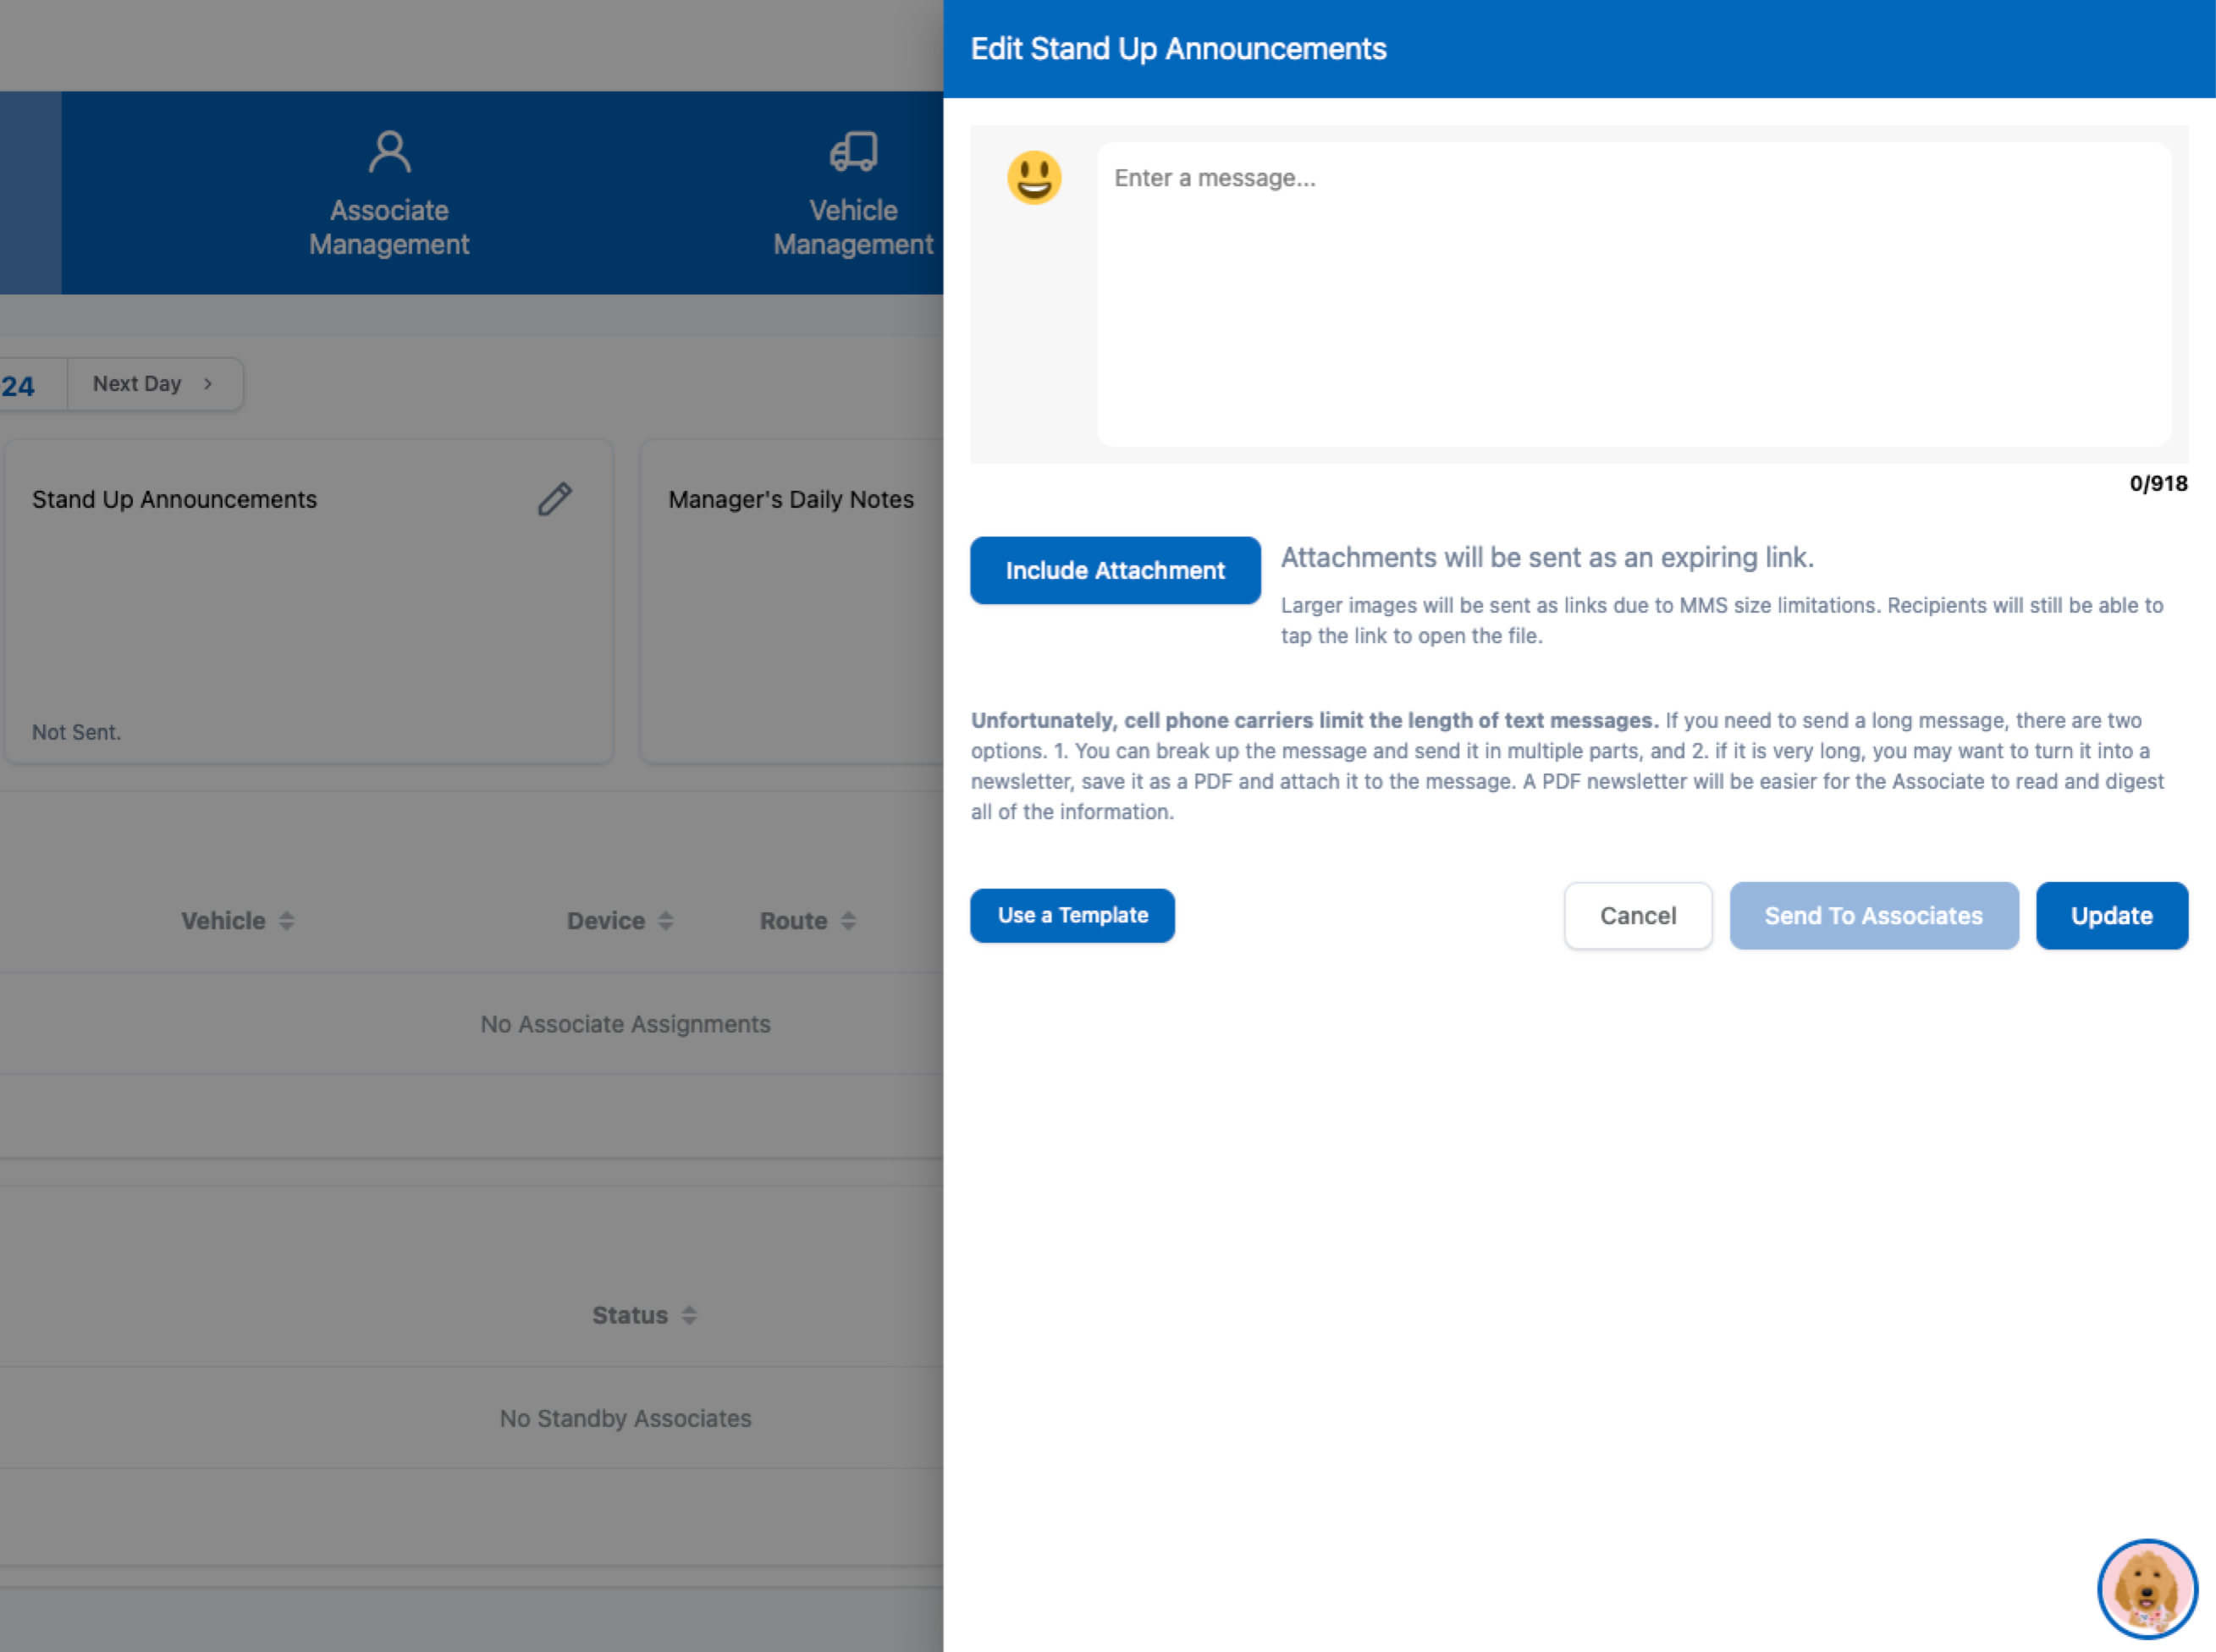Sort by the Status column arrows
Viewport: 2216px width, 1652px height.
[x=689, y=1315]
